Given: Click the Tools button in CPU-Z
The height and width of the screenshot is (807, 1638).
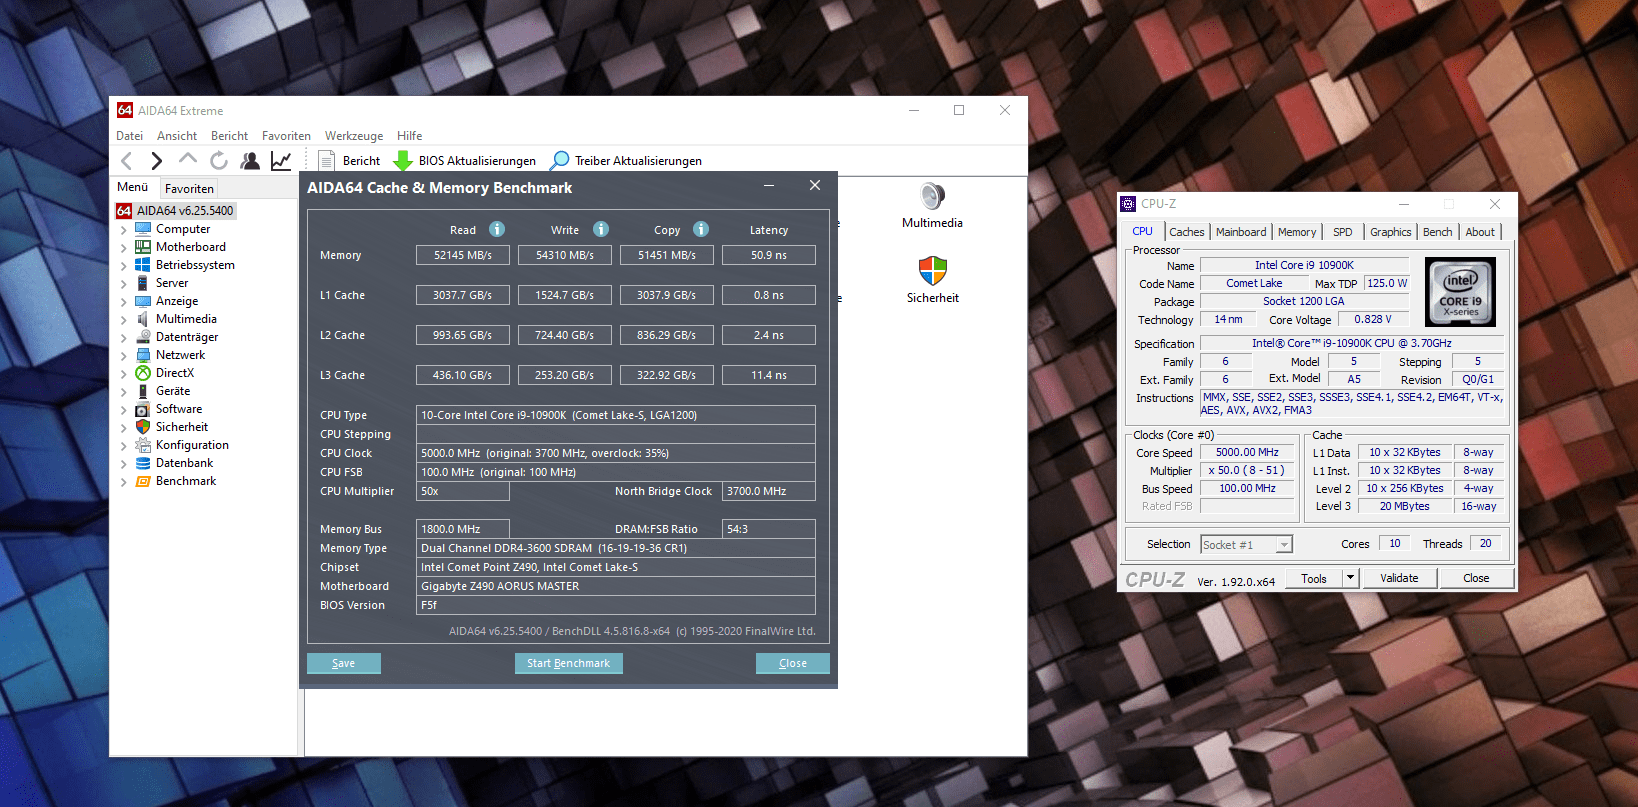Looking at the screenshot, I should click(1314, 578).
